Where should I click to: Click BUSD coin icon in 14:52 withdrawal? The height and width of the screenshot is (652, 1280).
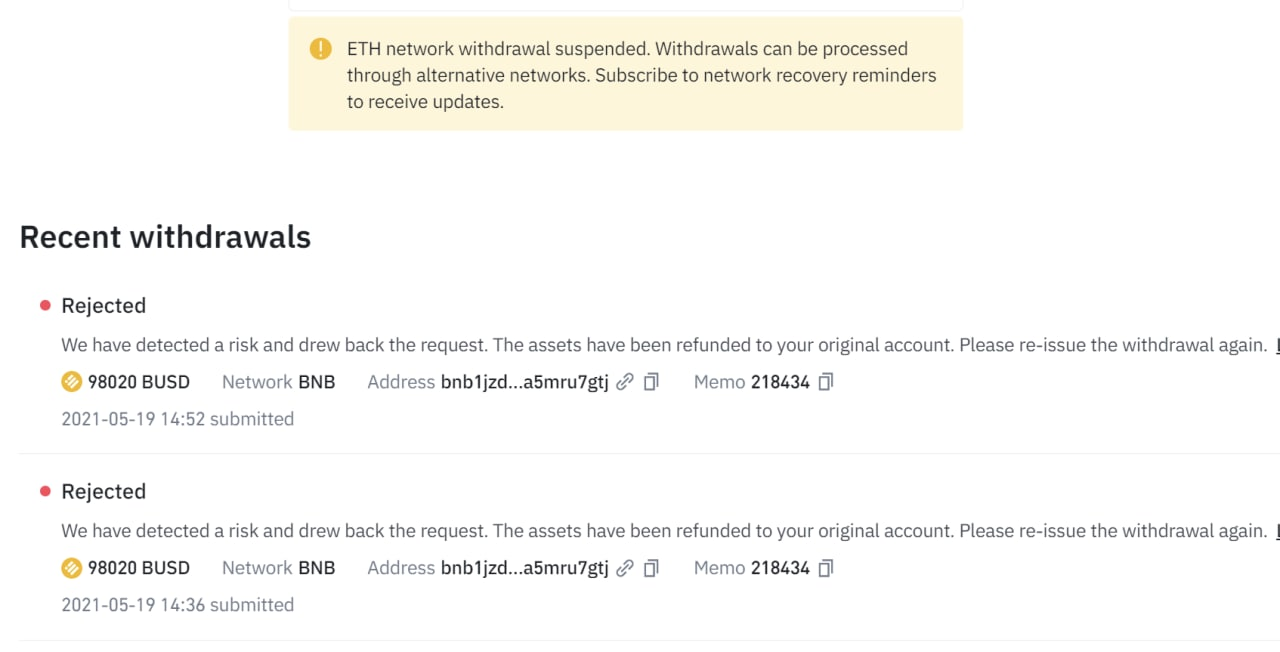point(71,382)
